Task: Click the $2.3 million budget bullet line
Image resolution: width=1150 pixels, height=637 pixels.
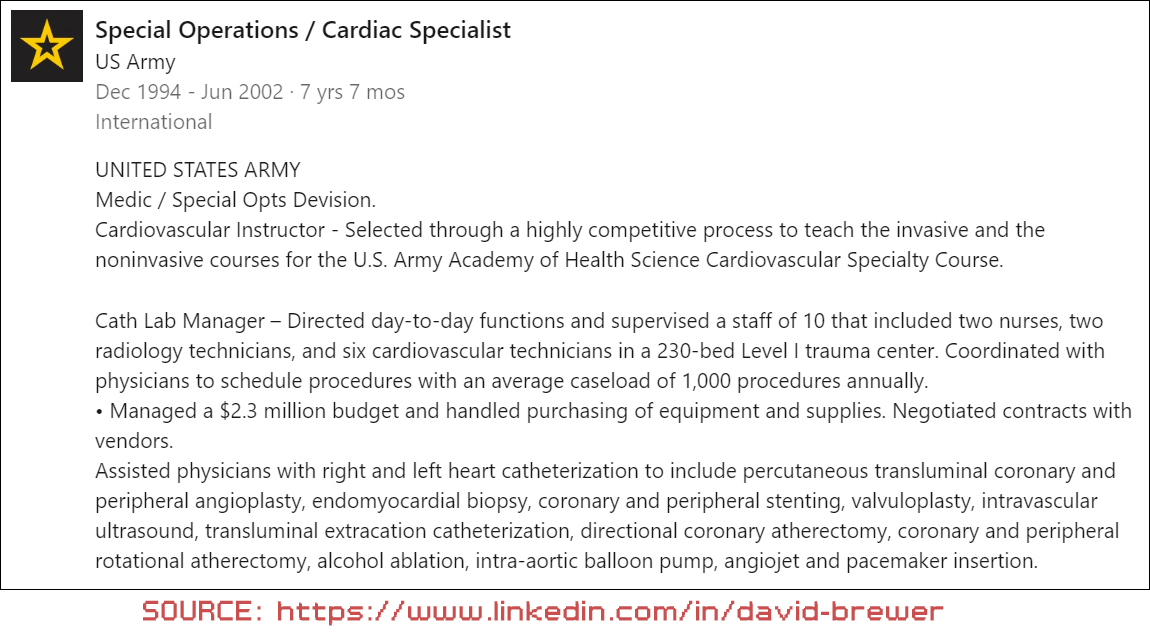Action: tap(613, 411)
